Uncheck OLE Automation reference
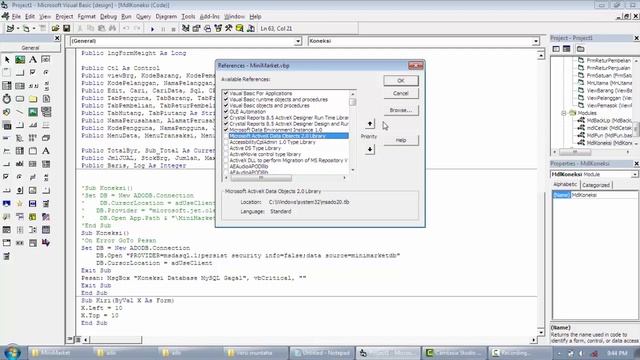The image size is (640, 360). [x=226, y=111]
